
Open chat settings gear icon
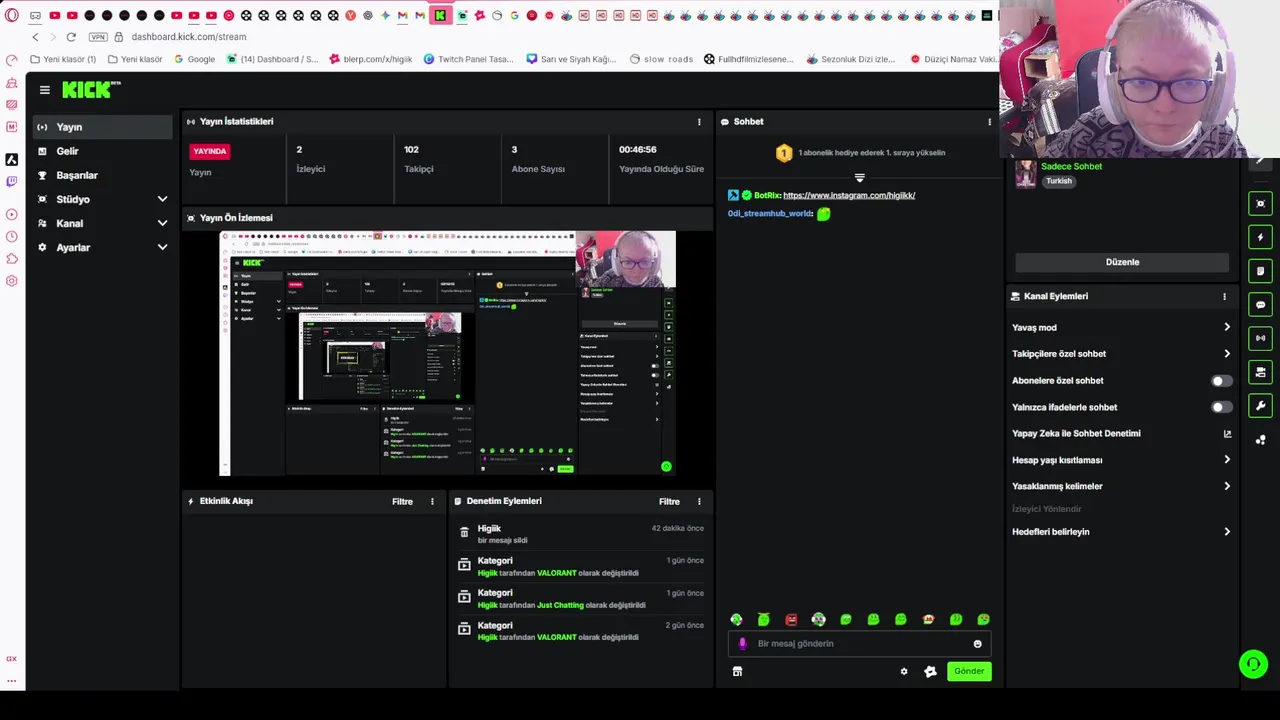point(904,672)
